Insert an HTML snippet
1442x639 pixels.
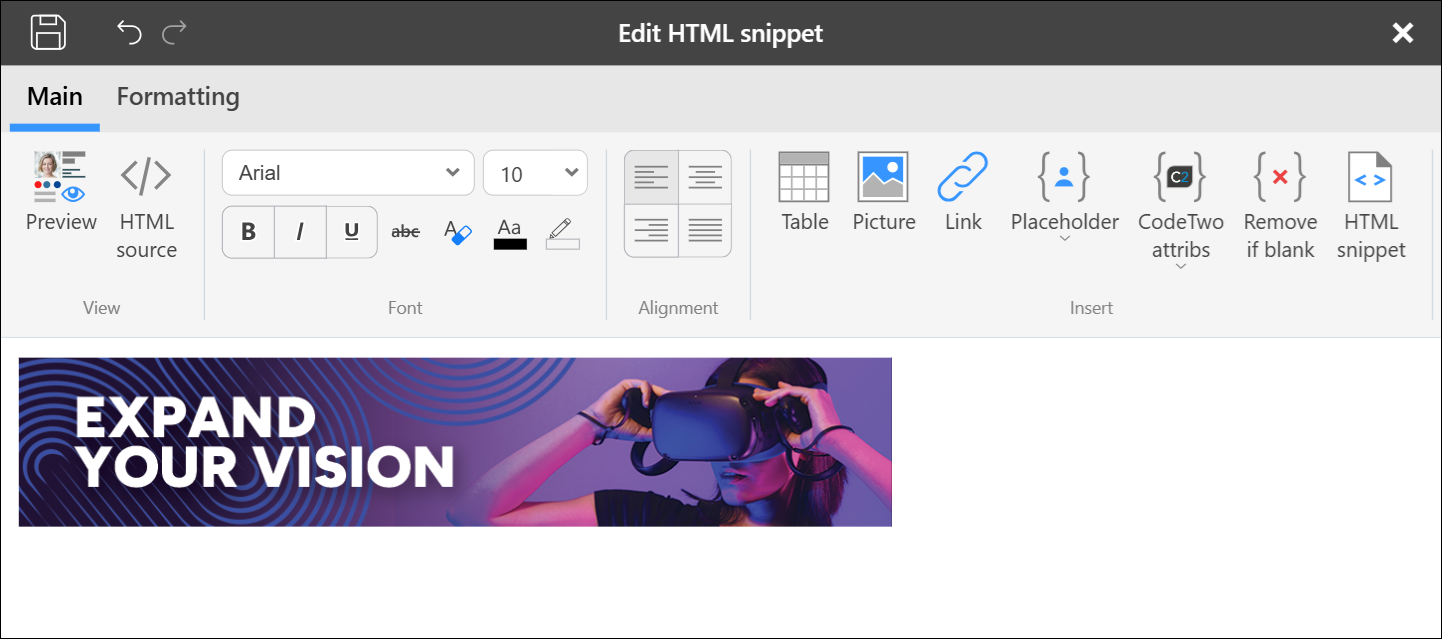click(1371, 207)
